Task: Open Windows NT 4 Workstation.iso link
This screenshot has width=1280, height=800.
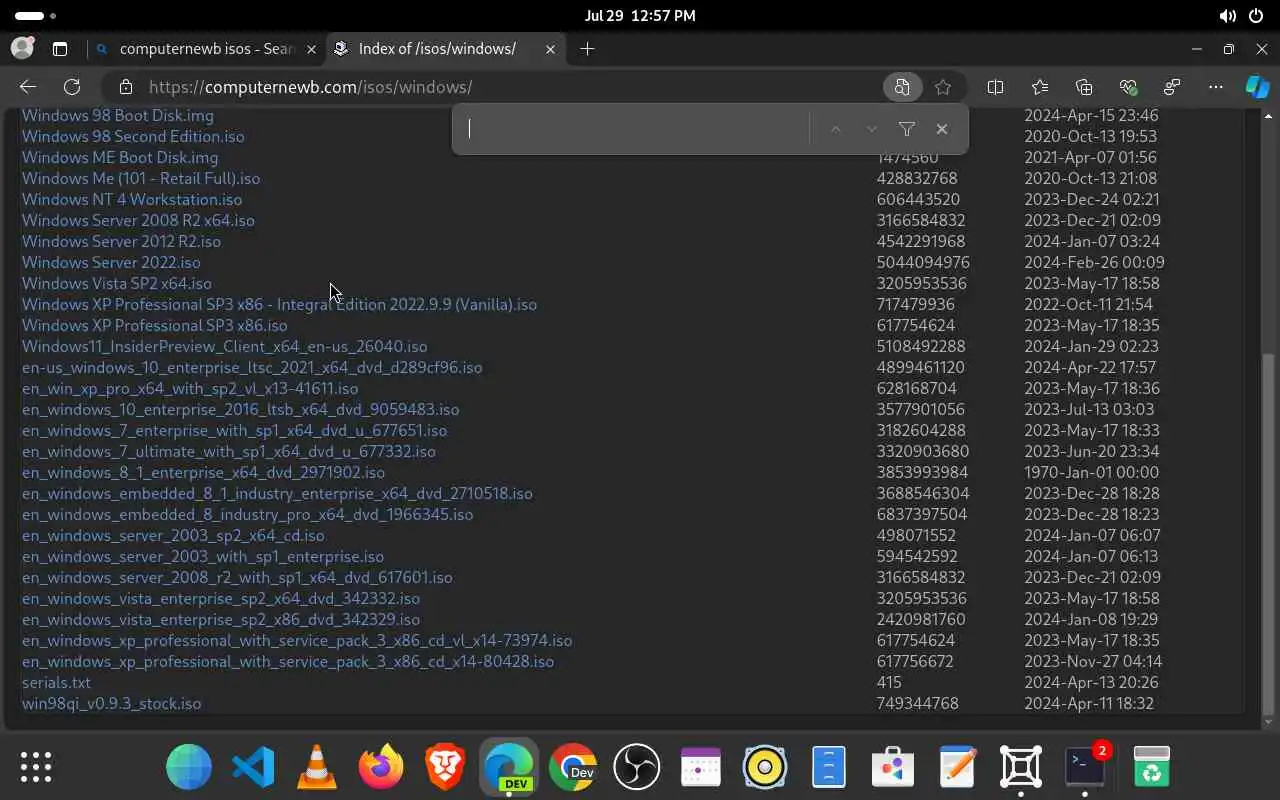Action: 132,199
